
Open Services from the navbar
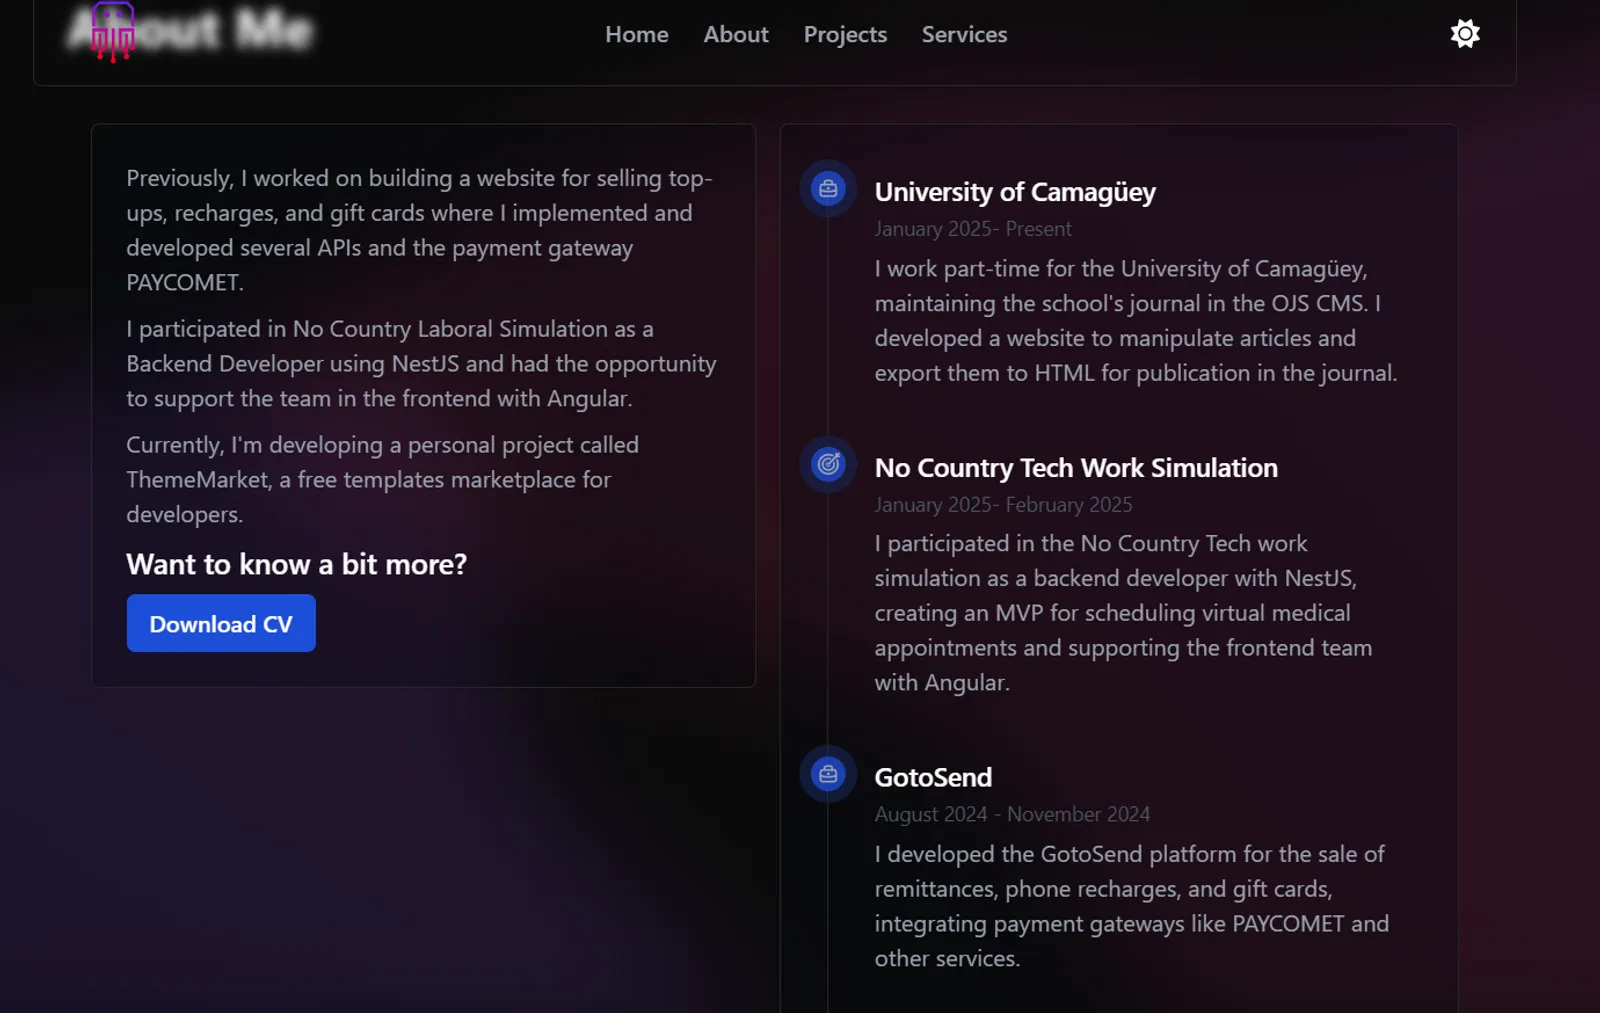964,34
